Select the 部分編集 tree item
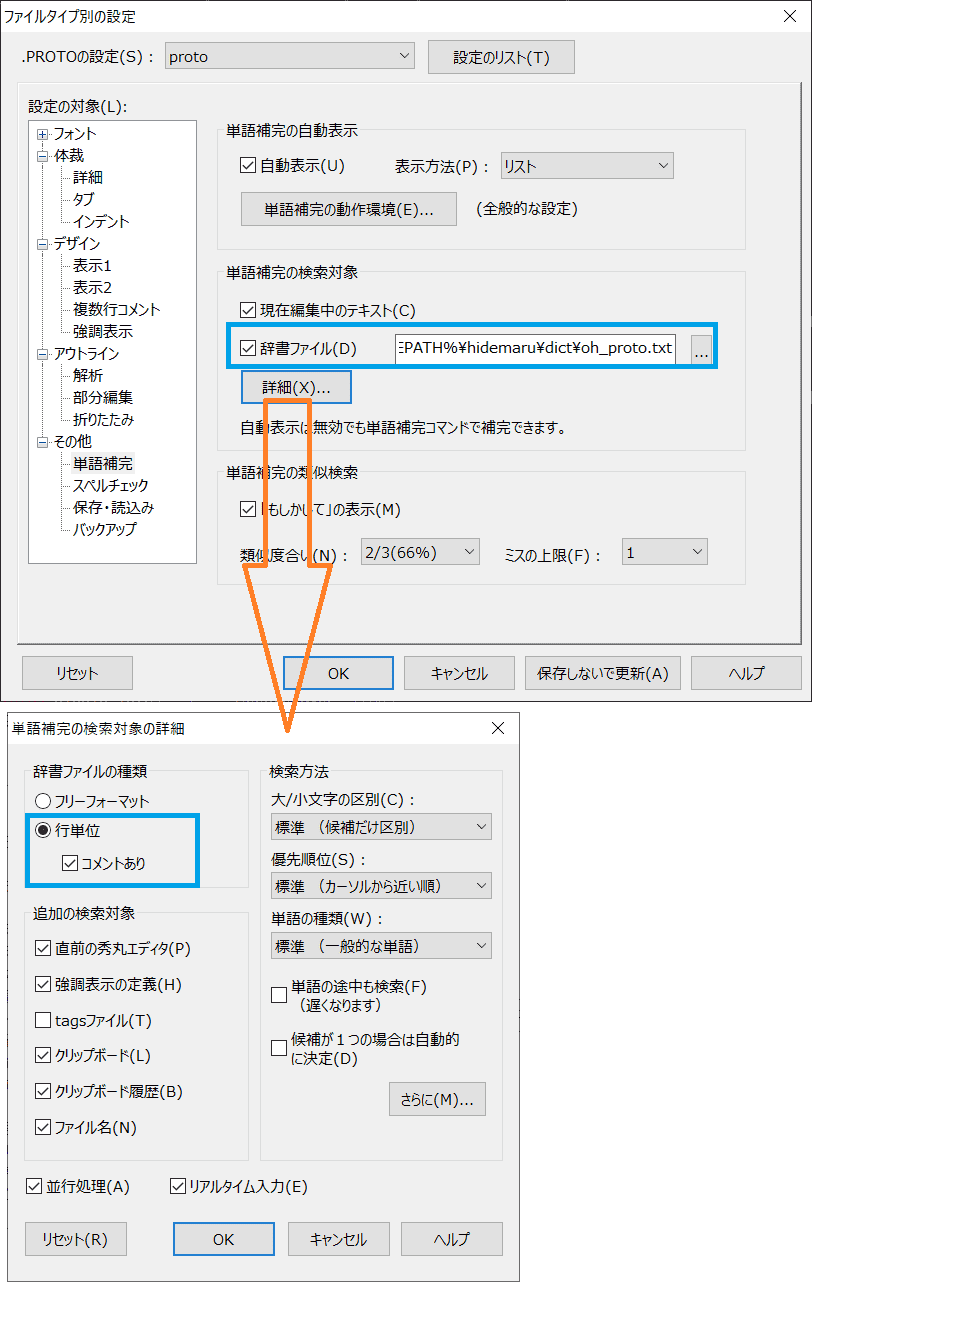Screen dimensions: 979x1318 point(102,398)
